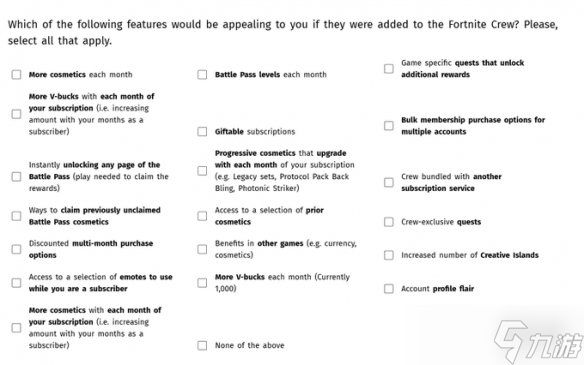This screenshot has height=365, width=584.
Task: Check the Crew-exclusive quests box
Action: click(x=389, y=222)
